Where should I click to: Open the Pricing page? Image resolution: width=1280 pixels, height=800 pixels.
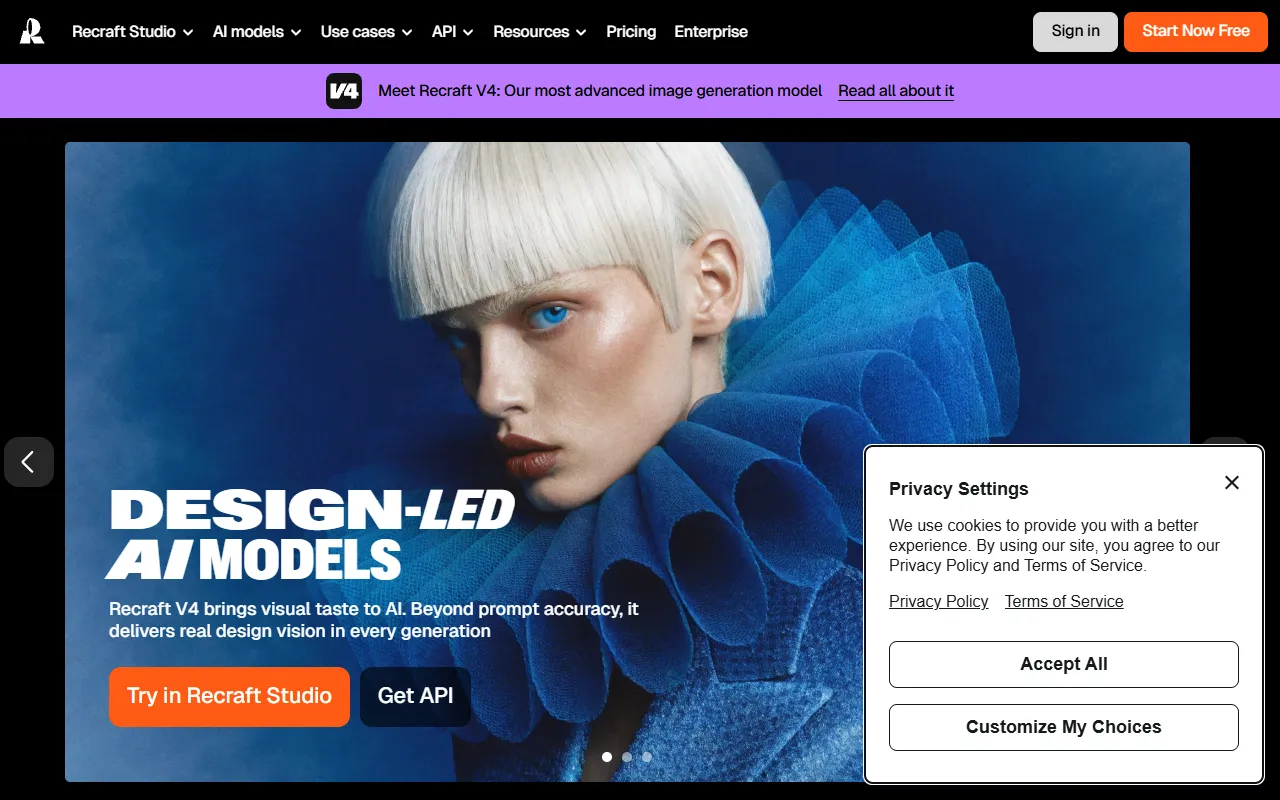point(631,32)
